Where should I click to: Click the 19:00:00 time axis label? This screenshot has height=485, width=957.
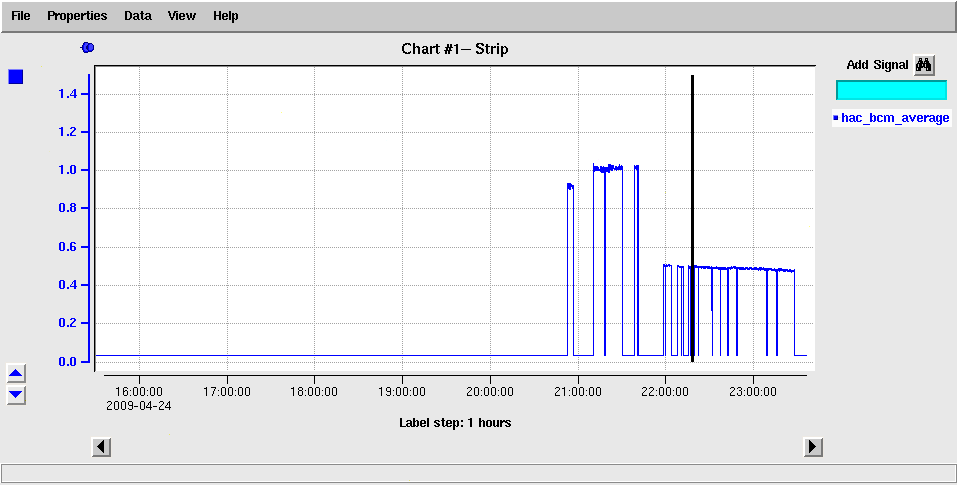point(402,392)
